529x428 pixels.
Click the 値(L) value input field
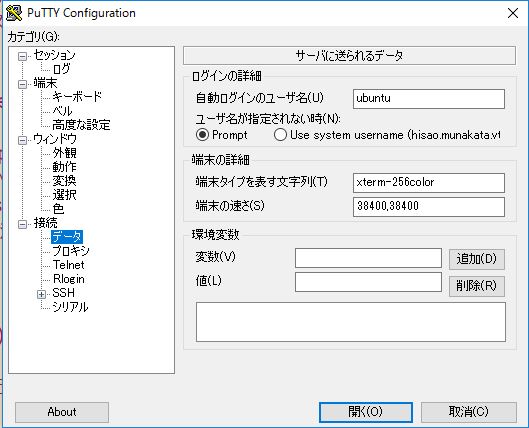click(x=368, y=282)
